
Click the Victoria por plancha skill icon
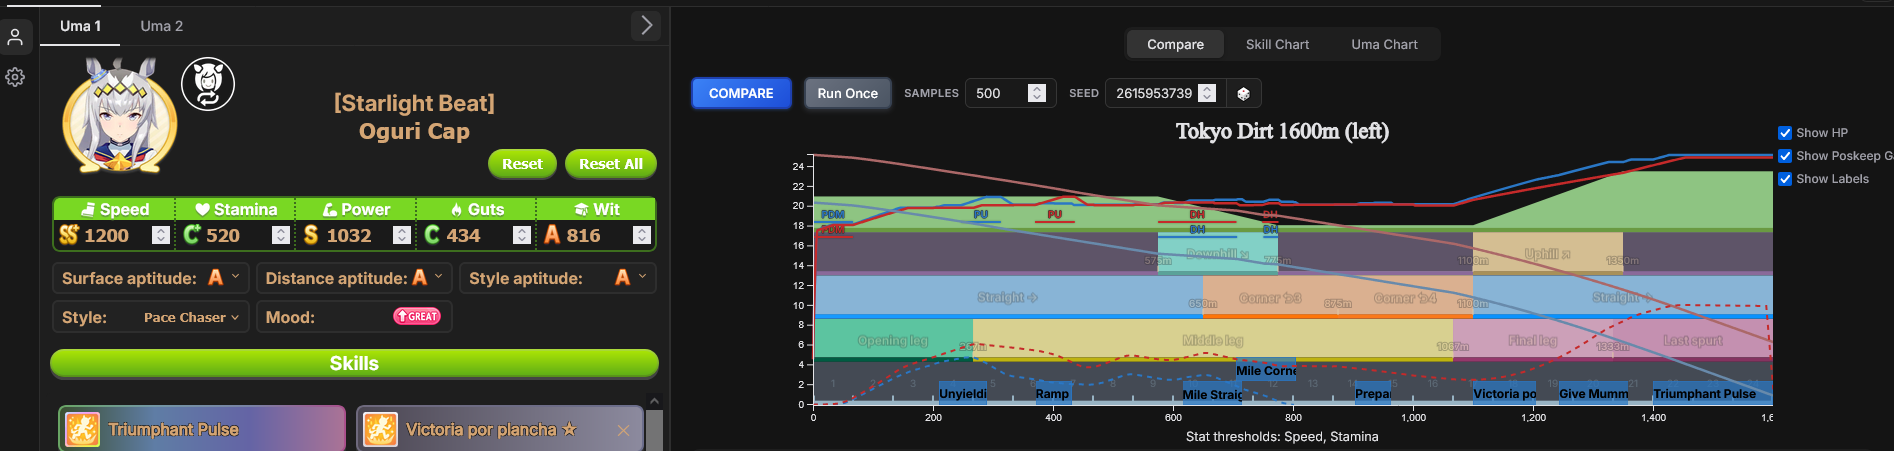[x=380, y=430]
